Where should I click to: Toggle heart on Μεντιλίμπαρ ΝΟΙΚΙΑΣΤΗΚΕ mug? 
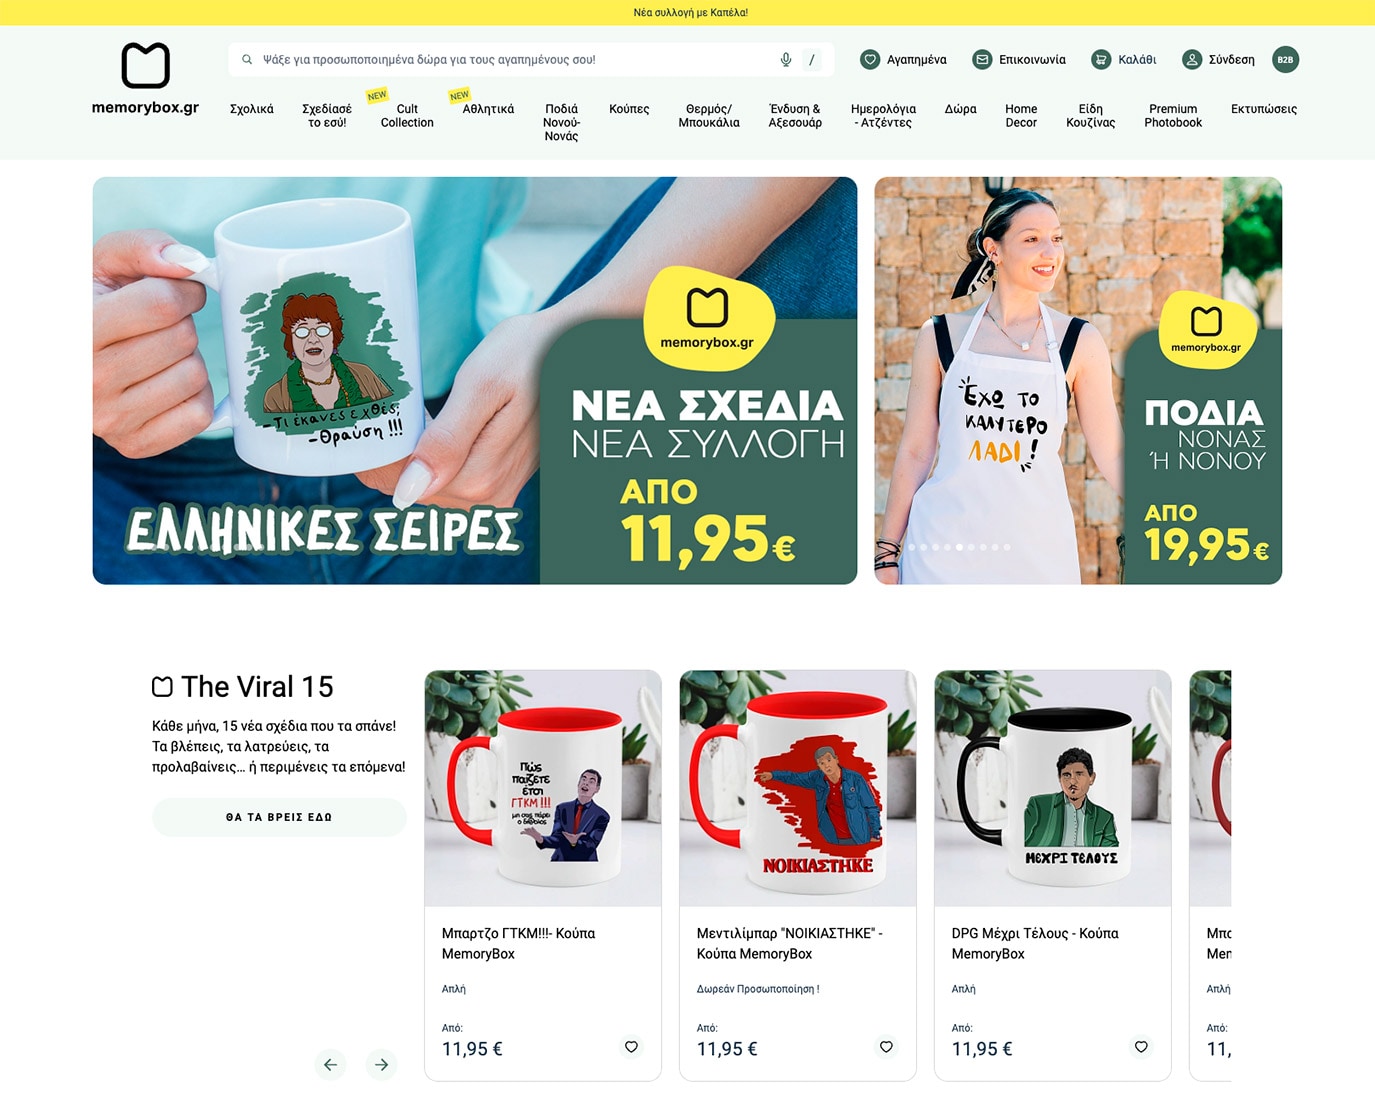(886, 1047)
